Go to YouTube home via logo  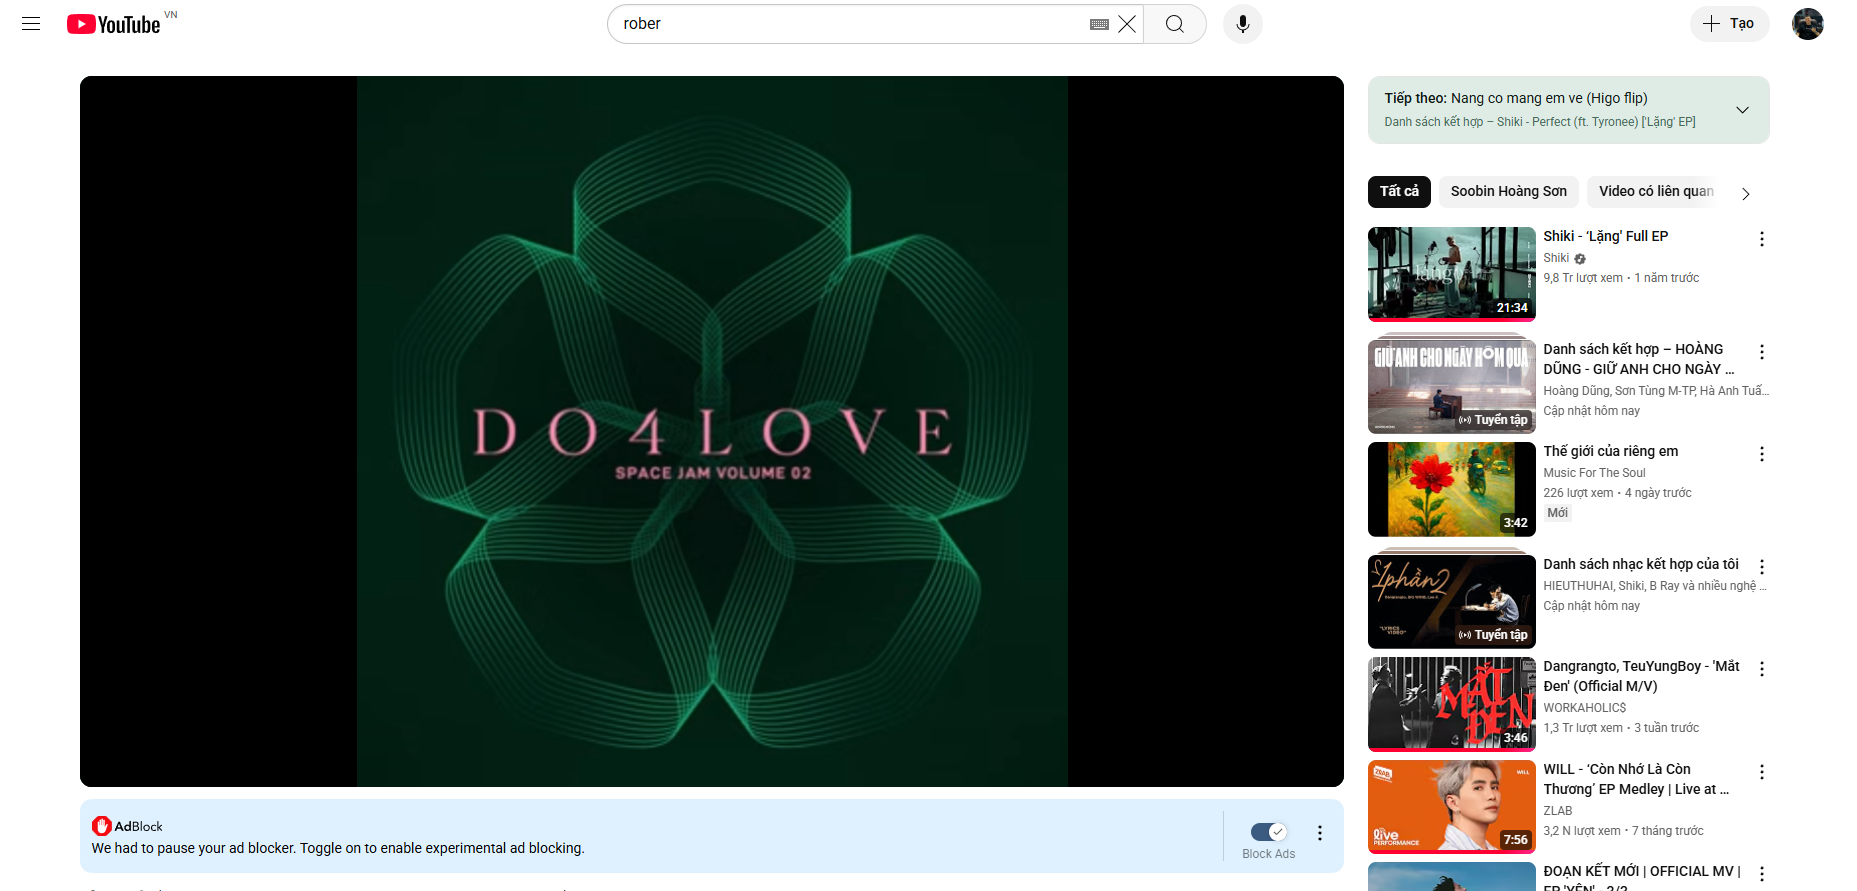(114, 24)
